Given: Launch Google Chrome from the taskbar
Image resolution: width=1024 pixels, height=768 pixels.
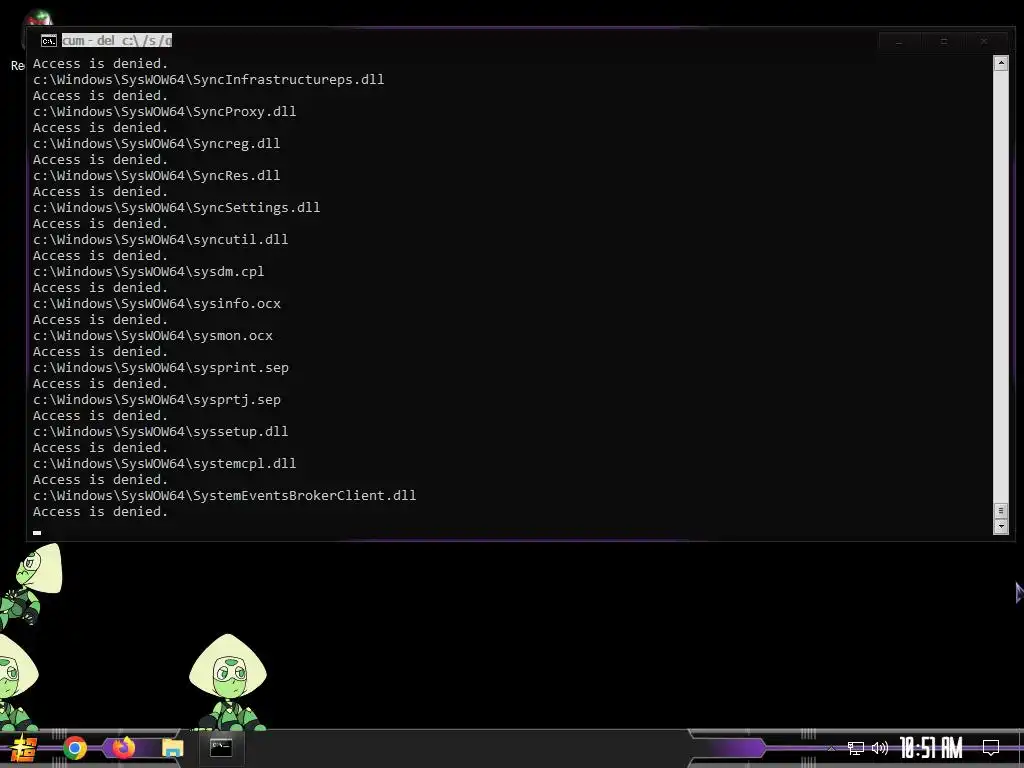Looking at the screenshot, I should [75, 748].
